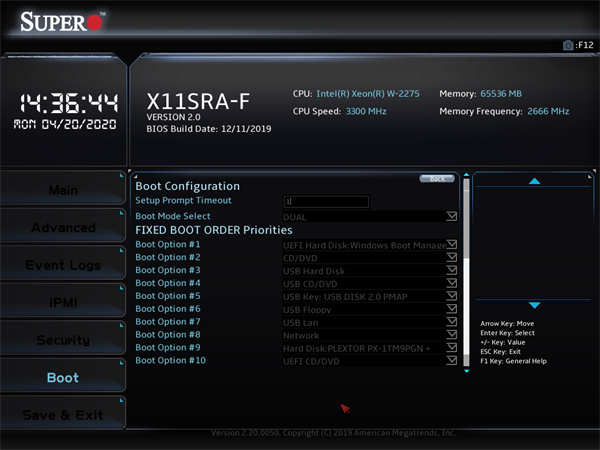Click the CPU value Intel(R) Xeon(R) W-2275
The width and height of the screenshot is (600, 450).
pos(368,94)
